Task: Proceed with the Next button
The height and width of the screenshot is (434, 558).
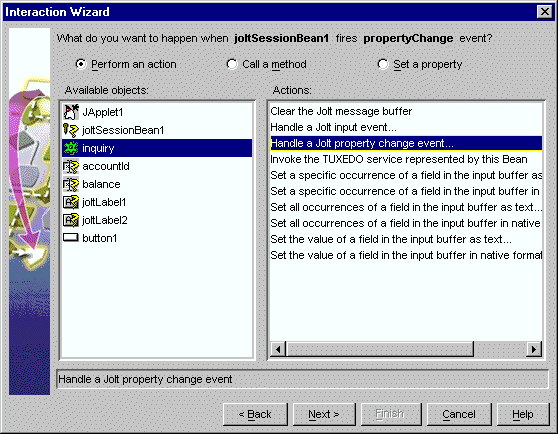Action: [x=324, y=414]
